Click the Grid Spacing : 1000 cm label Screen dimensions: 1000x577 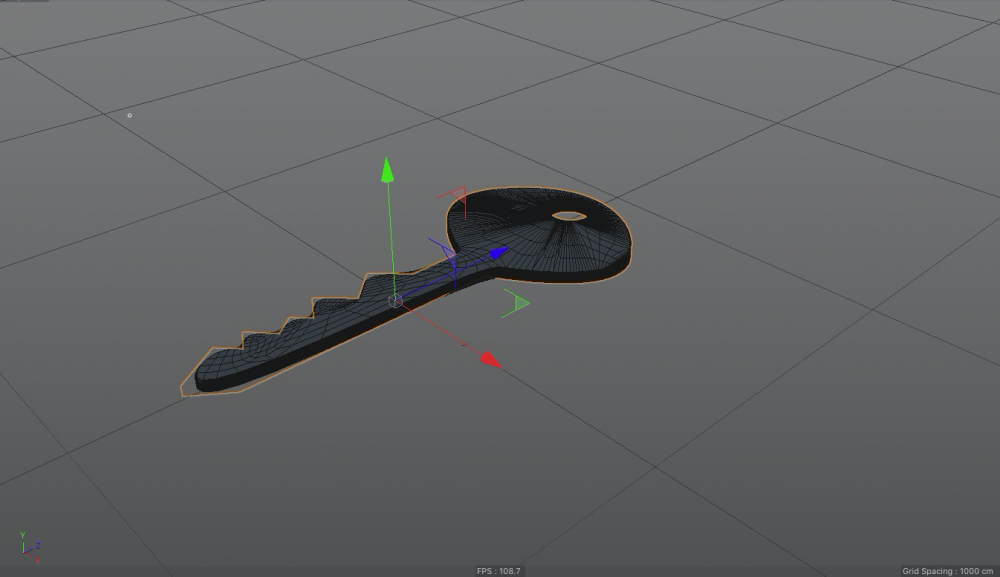coord(947,571)
